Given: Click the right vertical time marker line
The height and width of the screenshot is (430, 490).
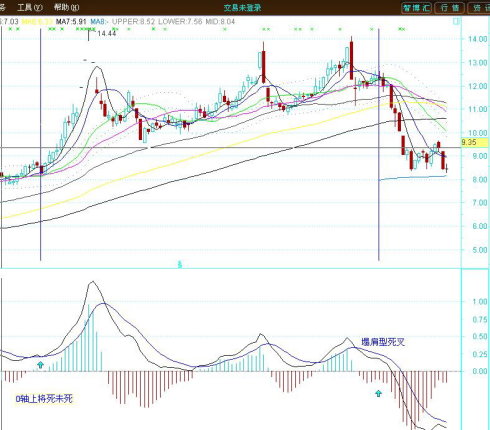Looking at the screenshot, I should point(379,144).
